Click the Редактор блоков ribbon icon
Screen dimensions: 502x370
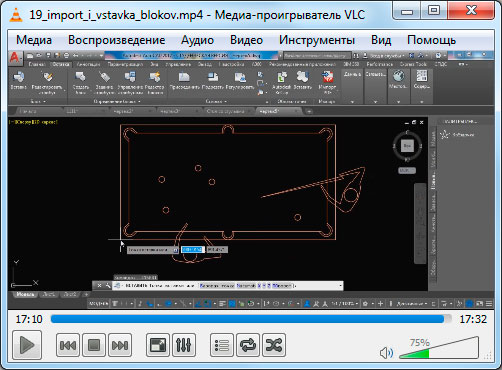(155, 83)
